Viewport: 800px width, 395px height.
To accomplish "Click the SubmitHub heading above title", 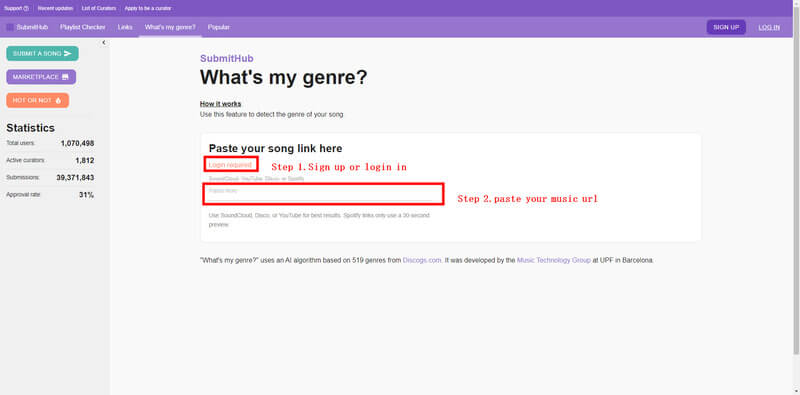I will coord(227,59).
